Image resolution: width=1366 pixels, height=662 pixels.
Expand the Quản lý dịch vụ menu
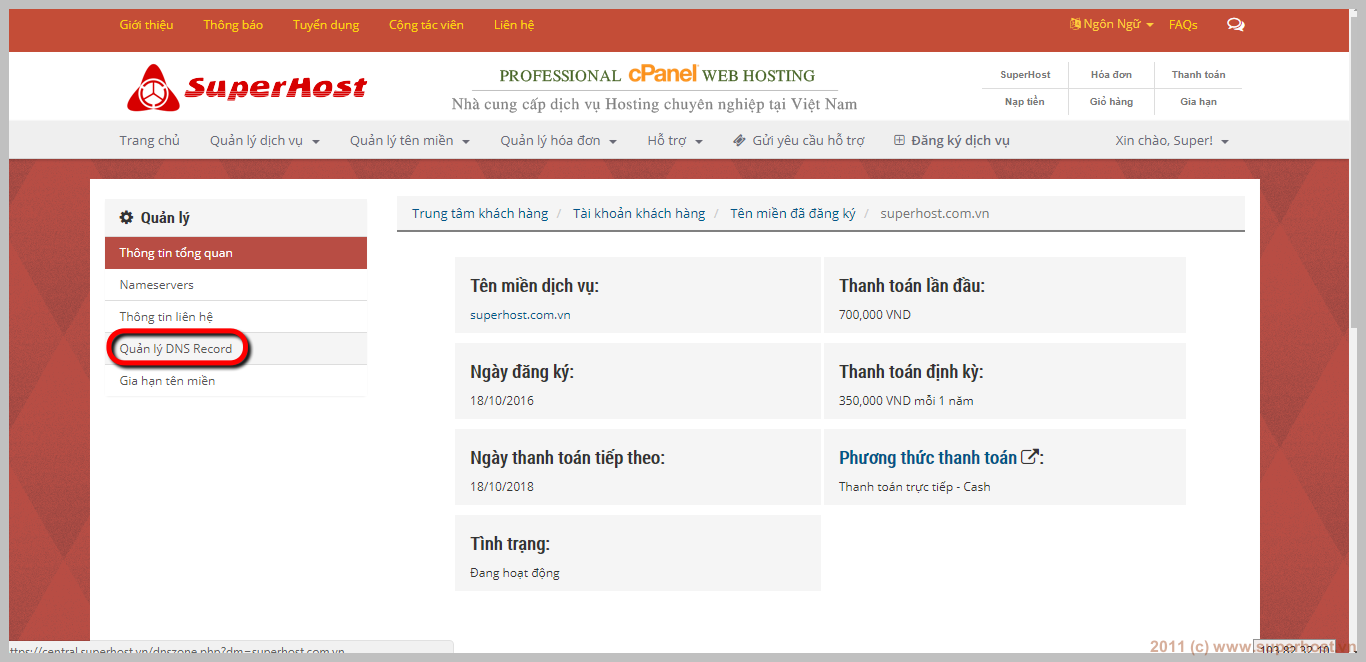tap(265, 141)
